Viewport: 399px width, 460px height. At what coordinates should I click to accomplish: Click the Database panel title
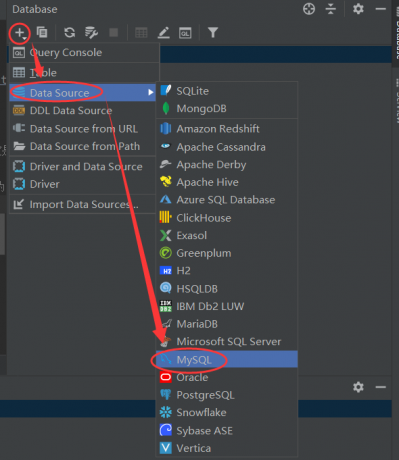(x=35, y=9)
